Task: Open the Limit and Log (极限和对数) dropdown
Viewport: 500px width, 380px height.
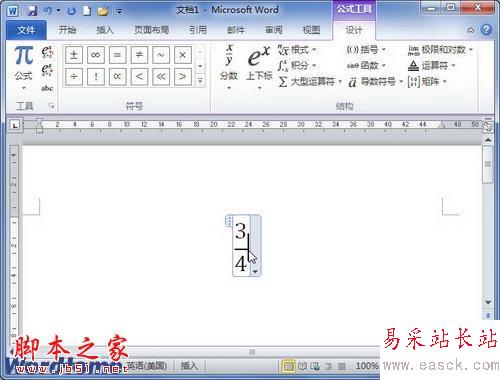Action: 440,50
